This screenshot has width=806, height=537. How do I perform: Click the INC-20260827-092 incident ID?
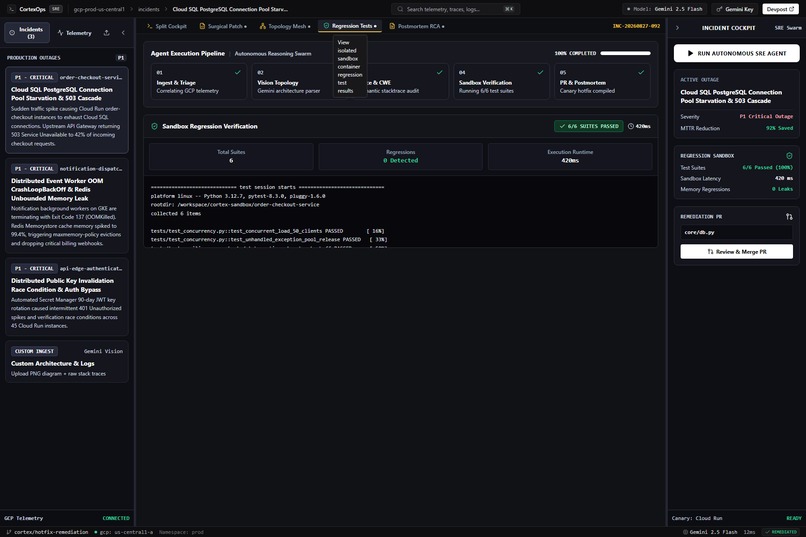click(x=636, y=26)
